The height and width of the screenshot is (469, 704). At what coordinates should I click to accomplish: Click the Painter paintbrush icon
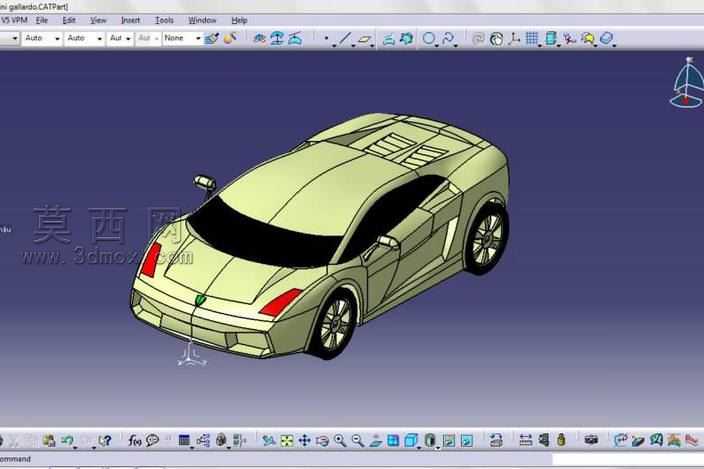tap(212, 39)
